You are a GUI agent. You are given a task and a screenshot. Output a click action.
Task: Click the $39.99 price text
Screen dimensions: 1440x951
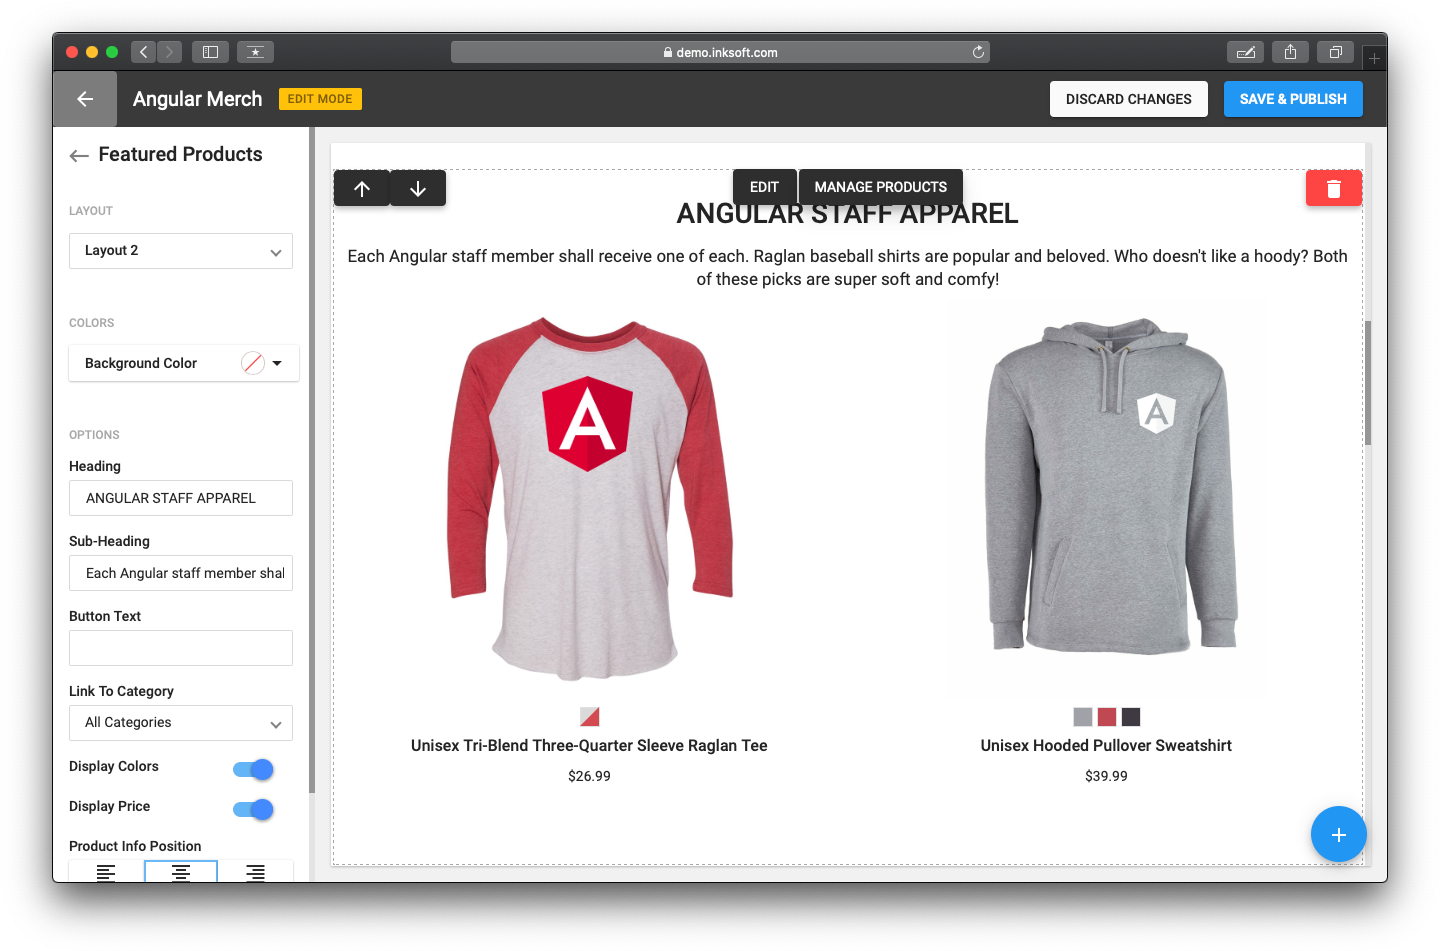click(x=1106, y=776)
